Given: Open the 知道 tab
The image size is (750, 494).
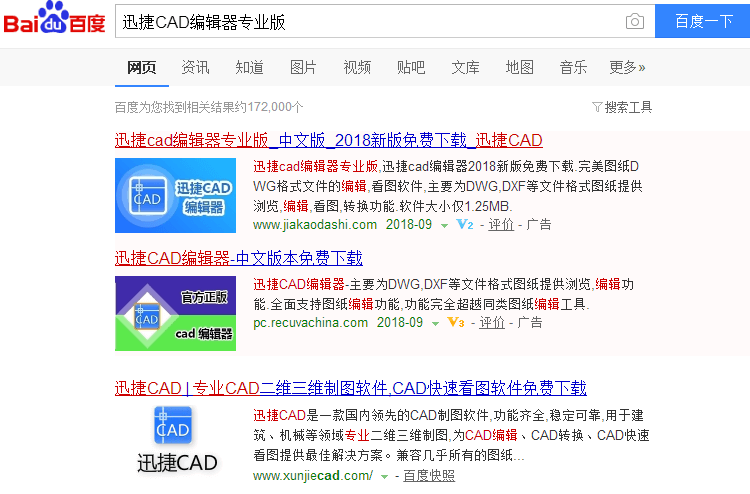Looking at the screenshot, I should (249, 67).
